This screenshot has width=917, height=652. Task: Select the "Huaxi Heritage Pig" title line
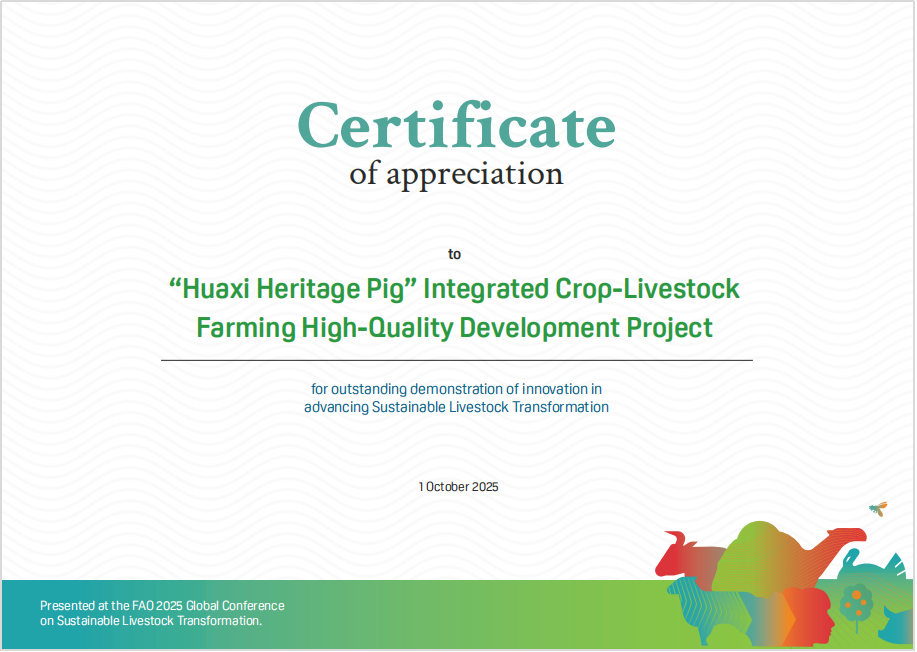455,290
